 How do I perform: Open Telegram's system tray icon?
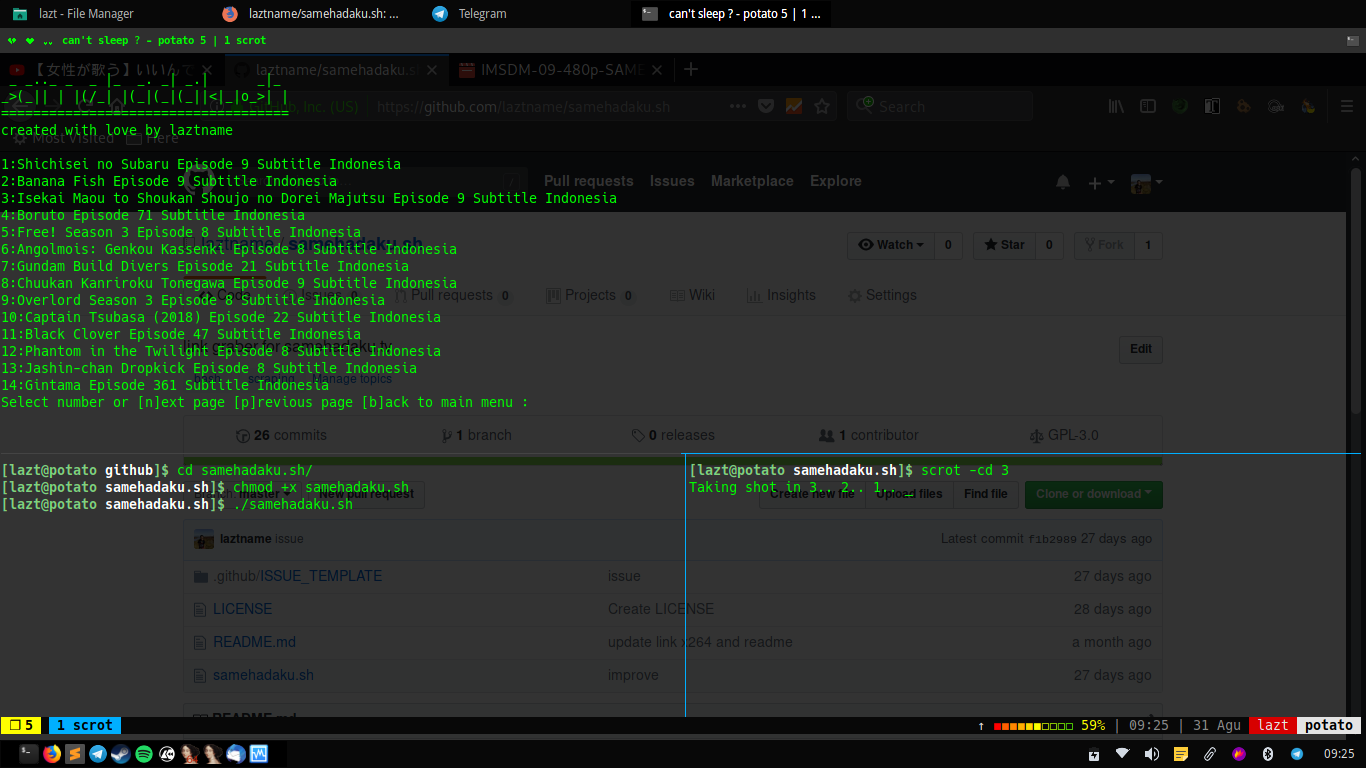(1297, 754)
